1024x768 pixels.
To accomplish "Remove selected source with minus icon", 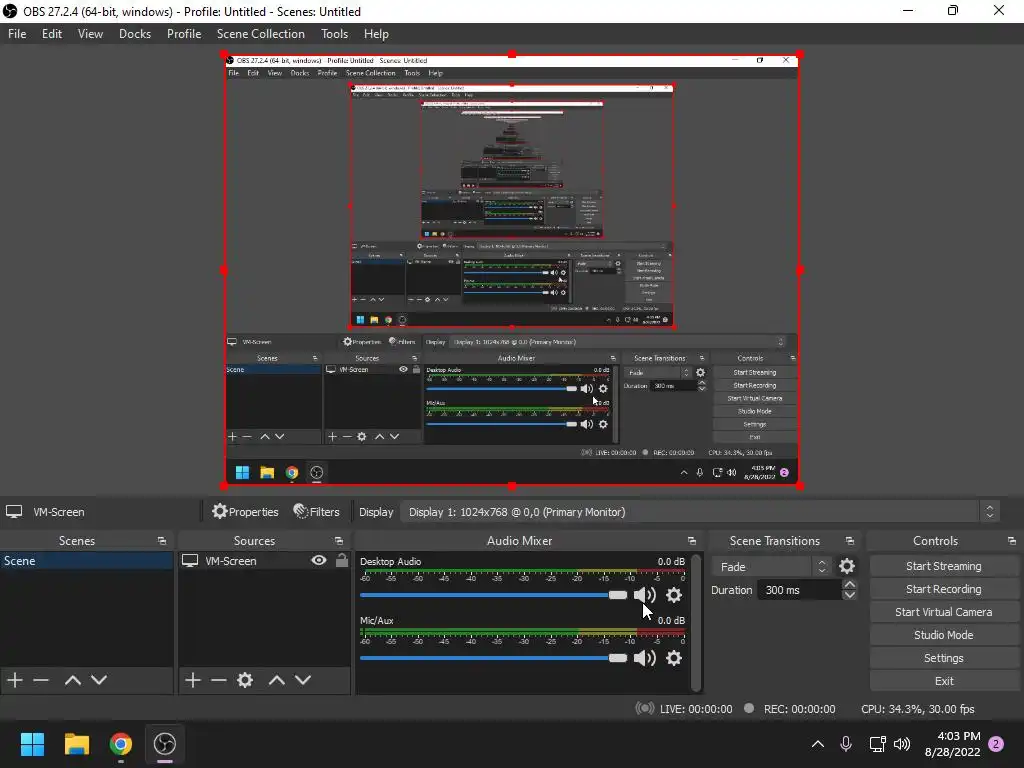I will 219,680.
